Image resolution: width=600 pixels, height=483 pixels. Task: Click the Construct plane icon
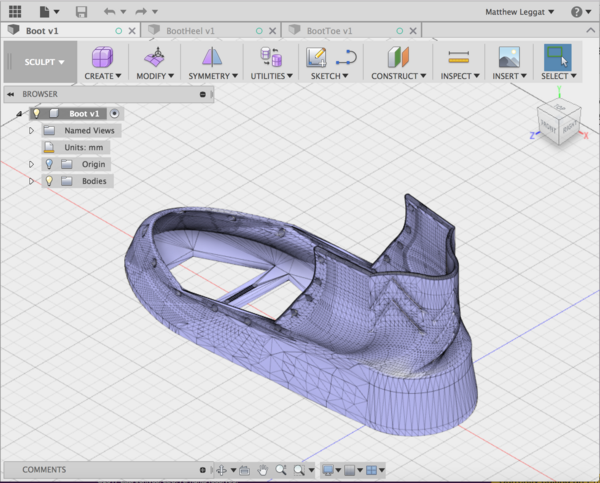(x=399, y=57)
